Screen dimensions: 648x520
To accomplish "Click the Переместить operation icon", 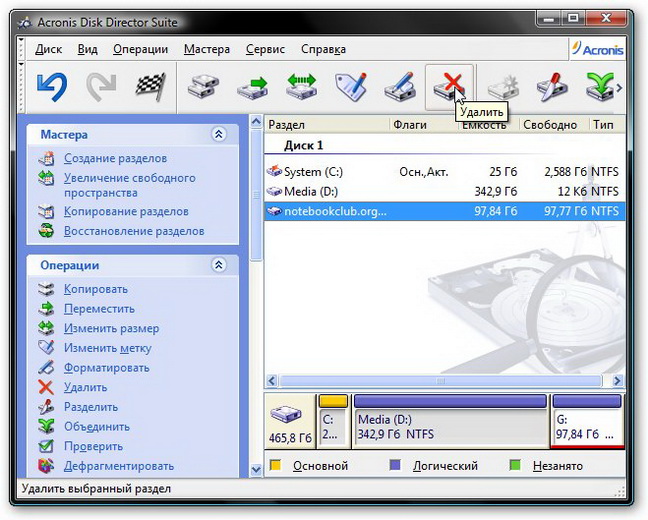I will pyautogui.click(x=46, y=308).
